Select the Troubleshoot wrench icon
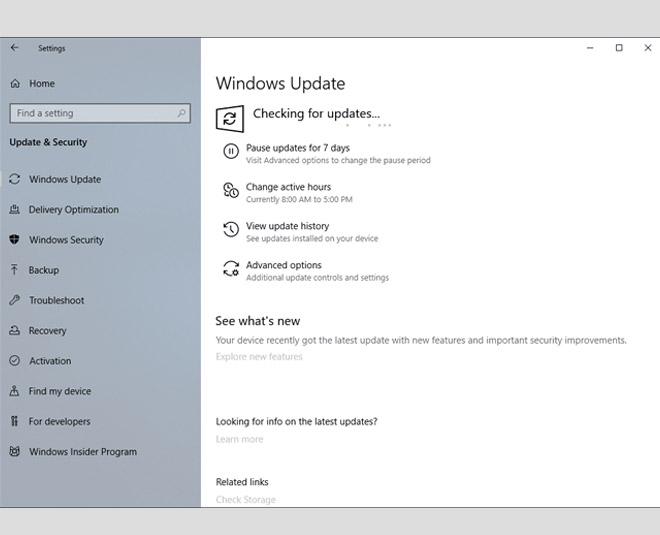Image resolution: width=660 pixels, height=535 pixels. 14,300
